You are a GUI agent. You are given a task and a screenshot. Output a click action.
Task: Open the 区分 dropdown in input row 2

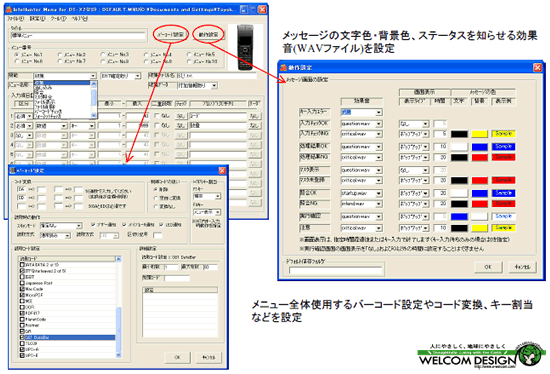pos(23,126)
